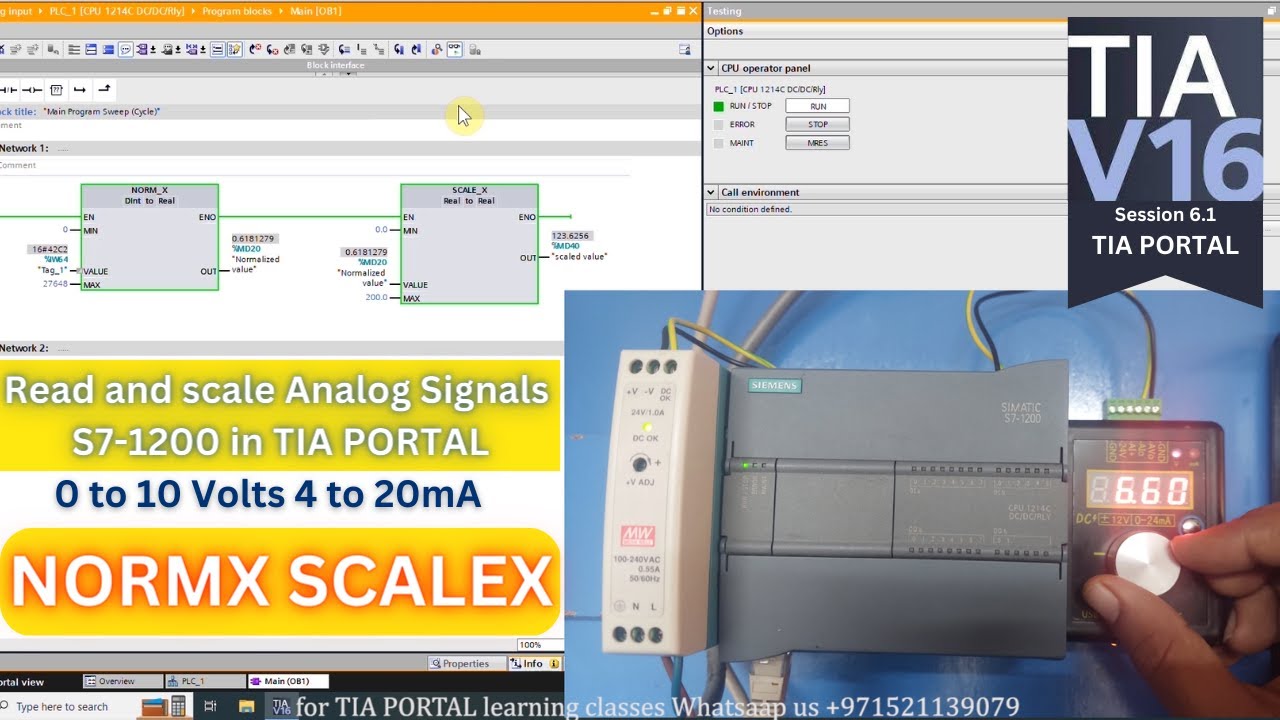Screen dimensions: 1280x720
Task: Click the 200.0 MAX input of SCALE_X
Action: click(x=376, y=297)
